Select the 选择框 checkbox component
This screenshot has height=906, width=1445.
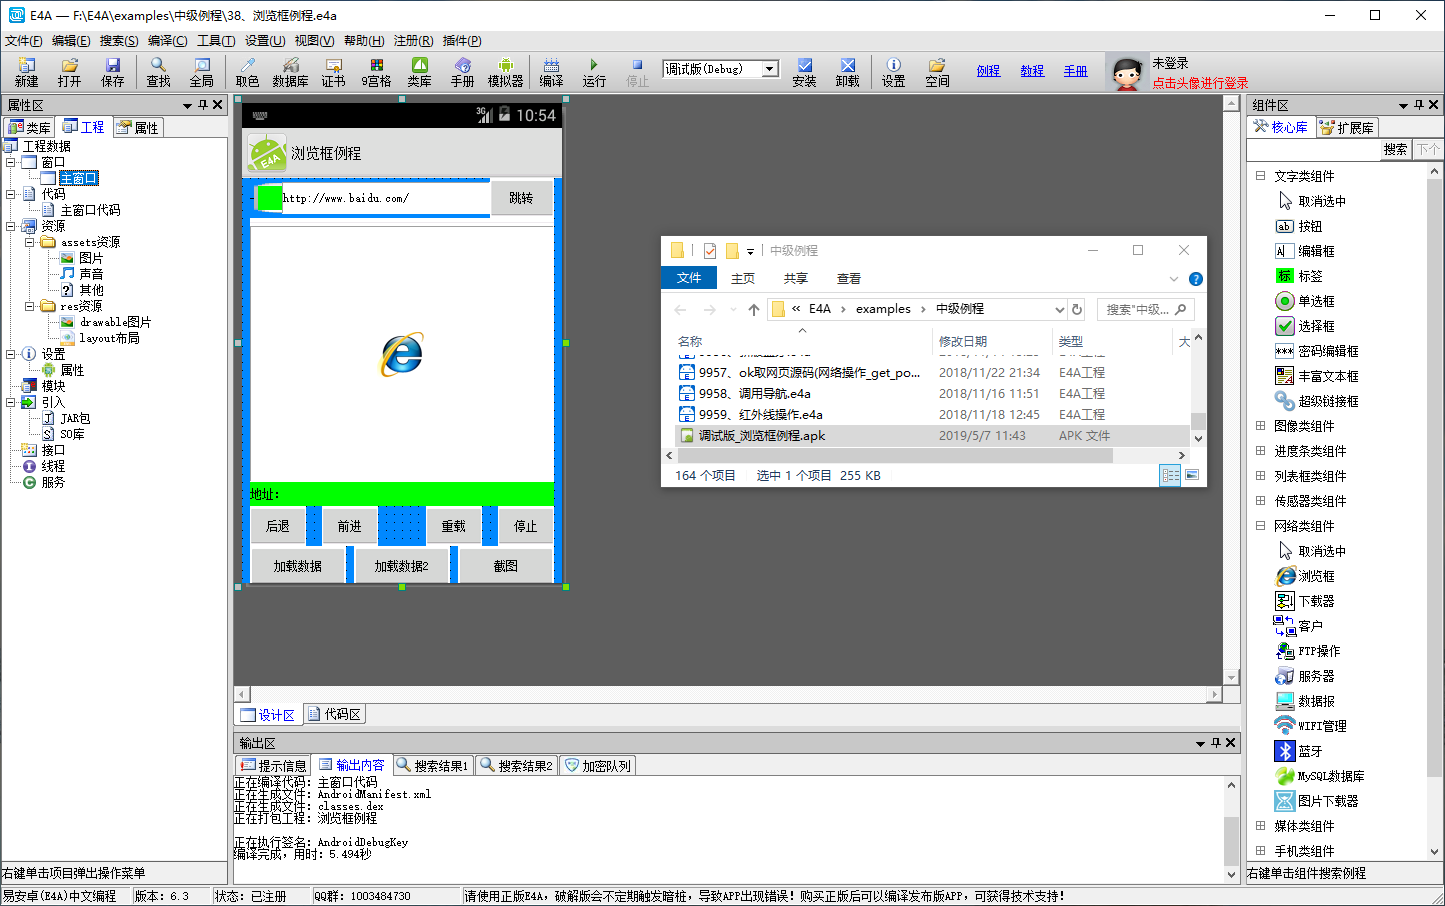tap(1305, 326)
